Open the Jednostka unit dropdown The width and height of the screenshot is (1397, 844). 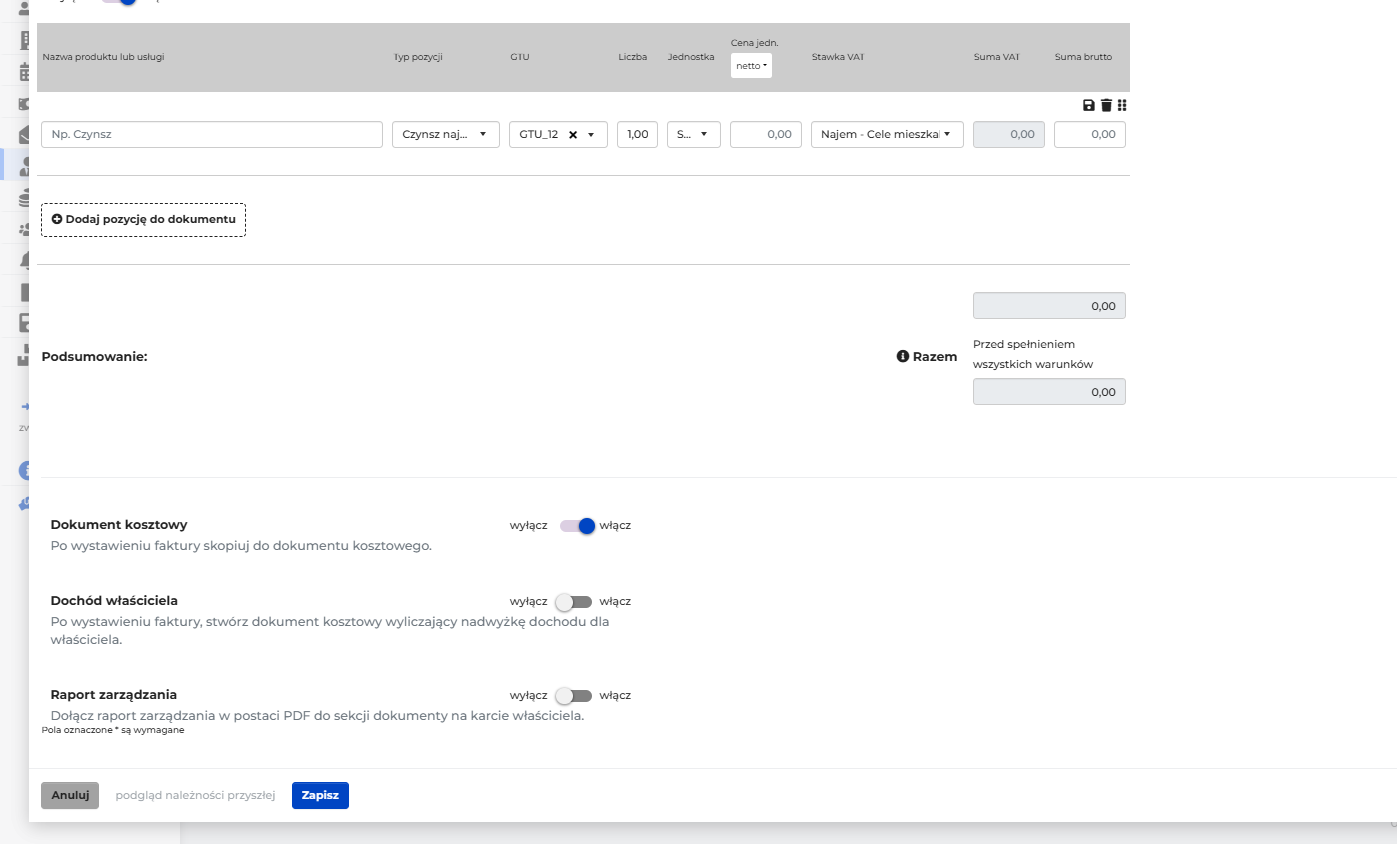pos(694,135)
